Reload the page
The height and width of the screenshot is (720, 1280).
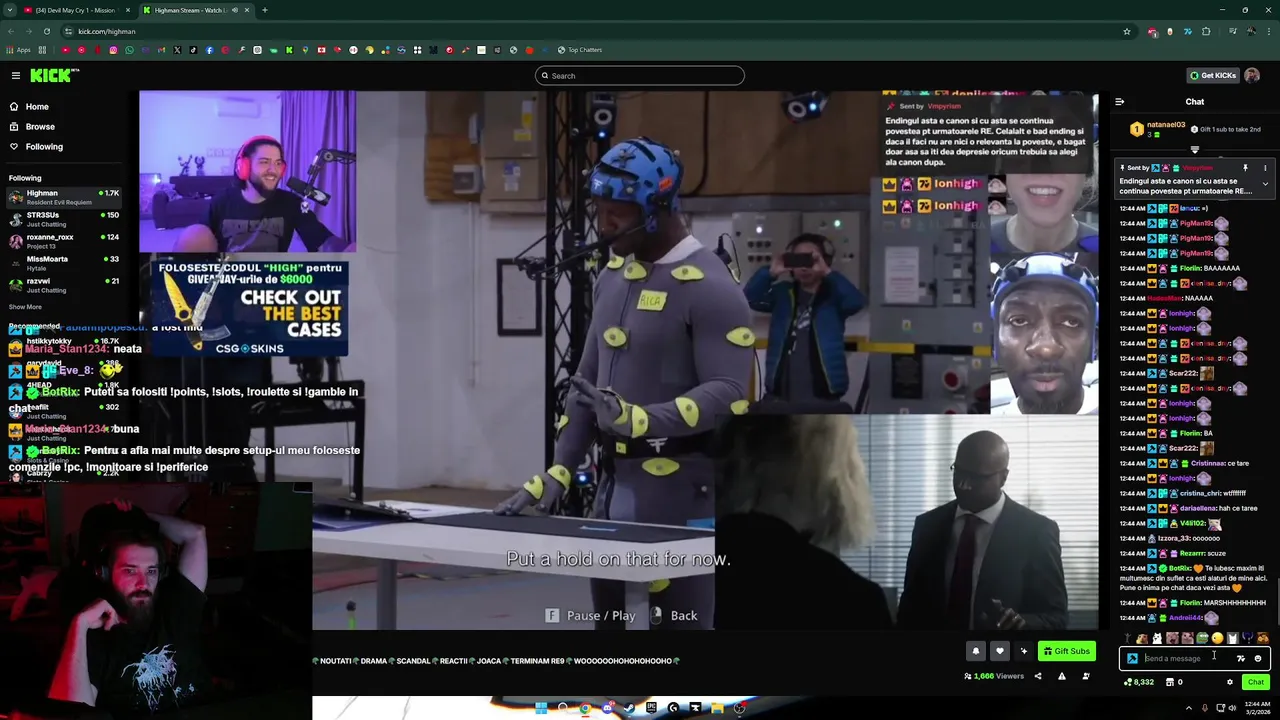pyautogui.click(x=47, y=31)
